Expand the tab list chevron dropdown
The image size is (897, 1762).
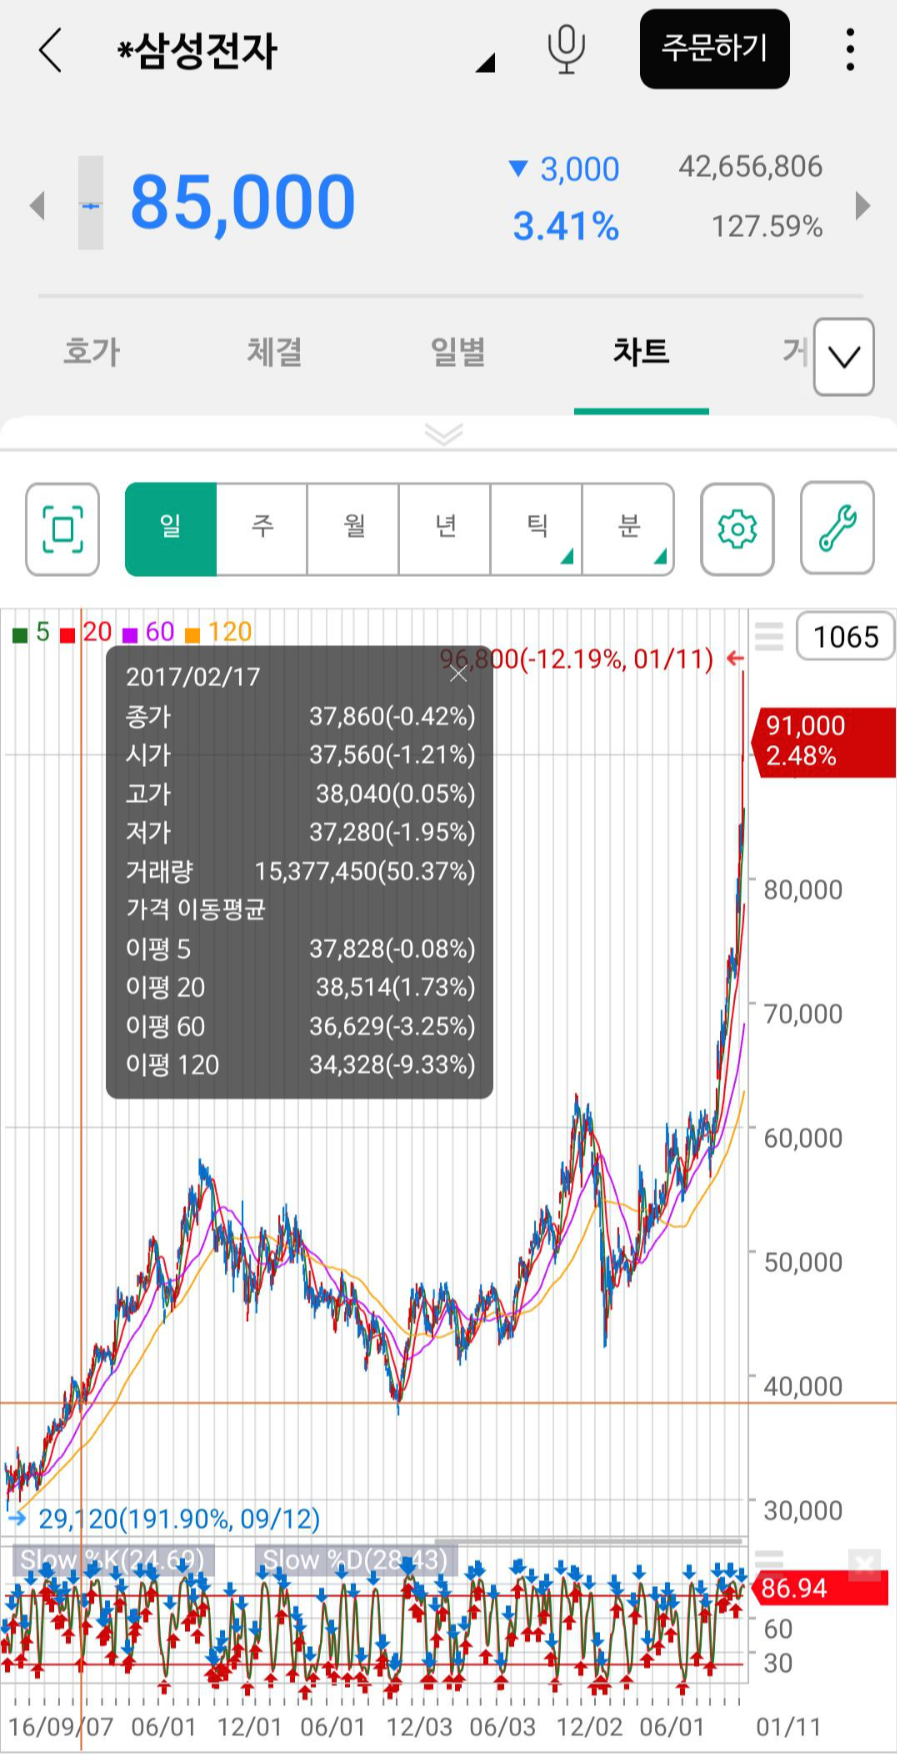click(844, 357)
